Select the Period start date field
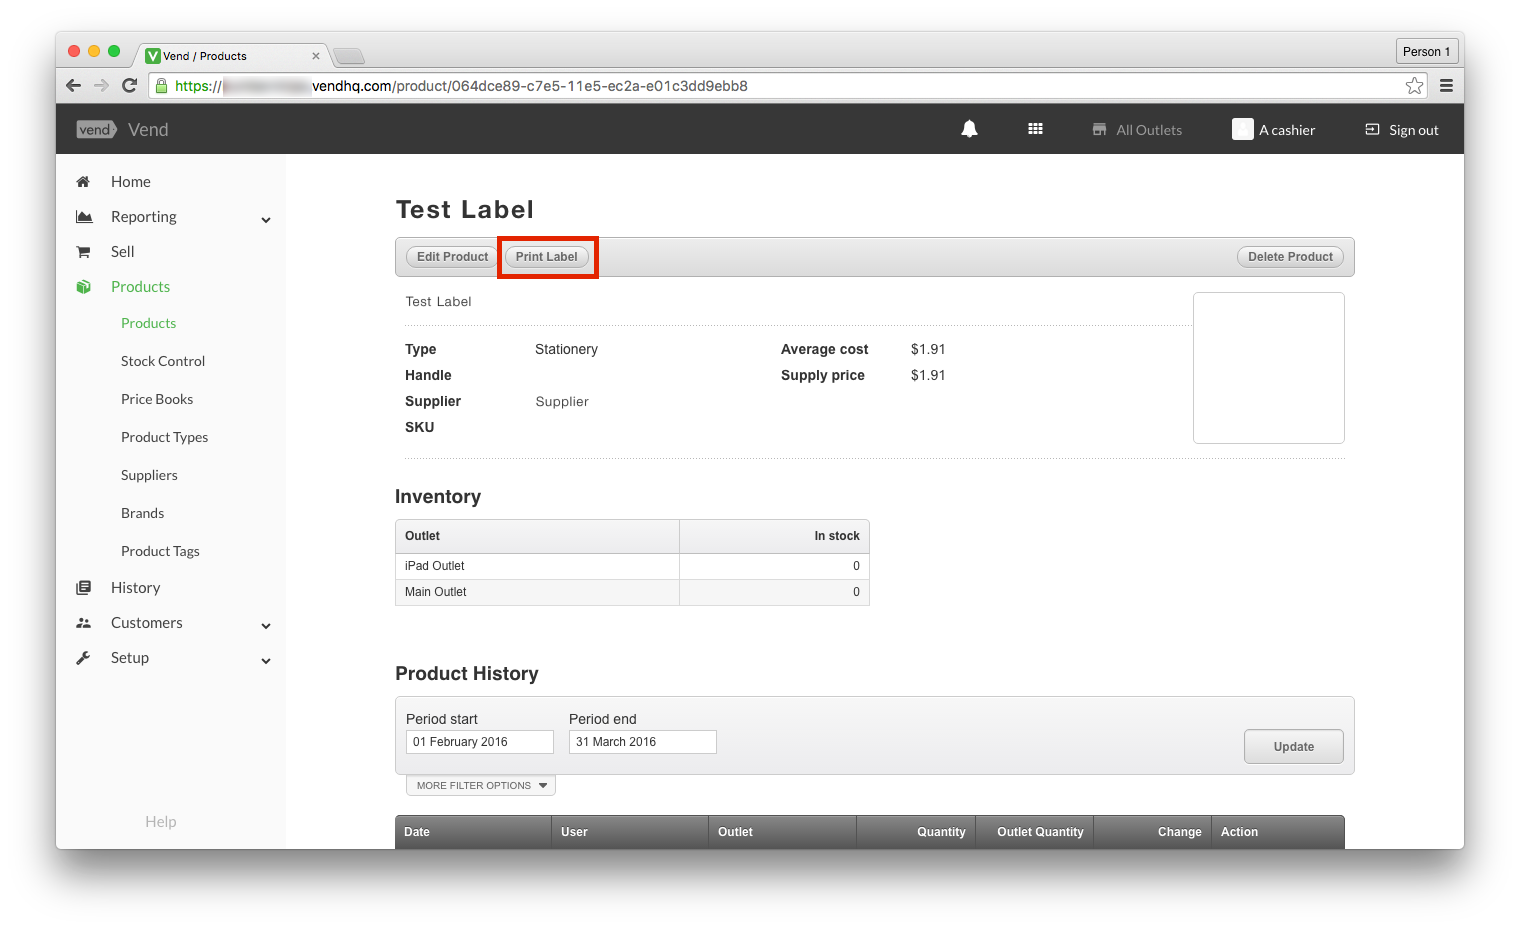Screen dimensions: 1520x929 point(479,742)
